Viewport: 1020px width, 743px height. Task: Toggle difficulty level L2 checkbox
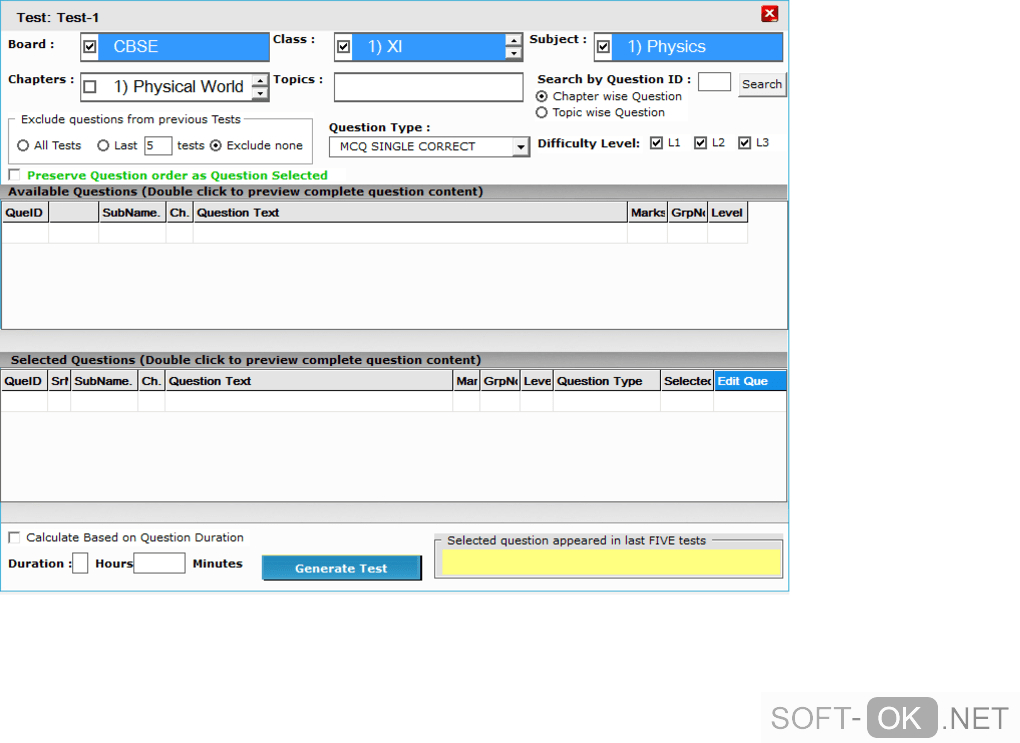pos(701,143)
